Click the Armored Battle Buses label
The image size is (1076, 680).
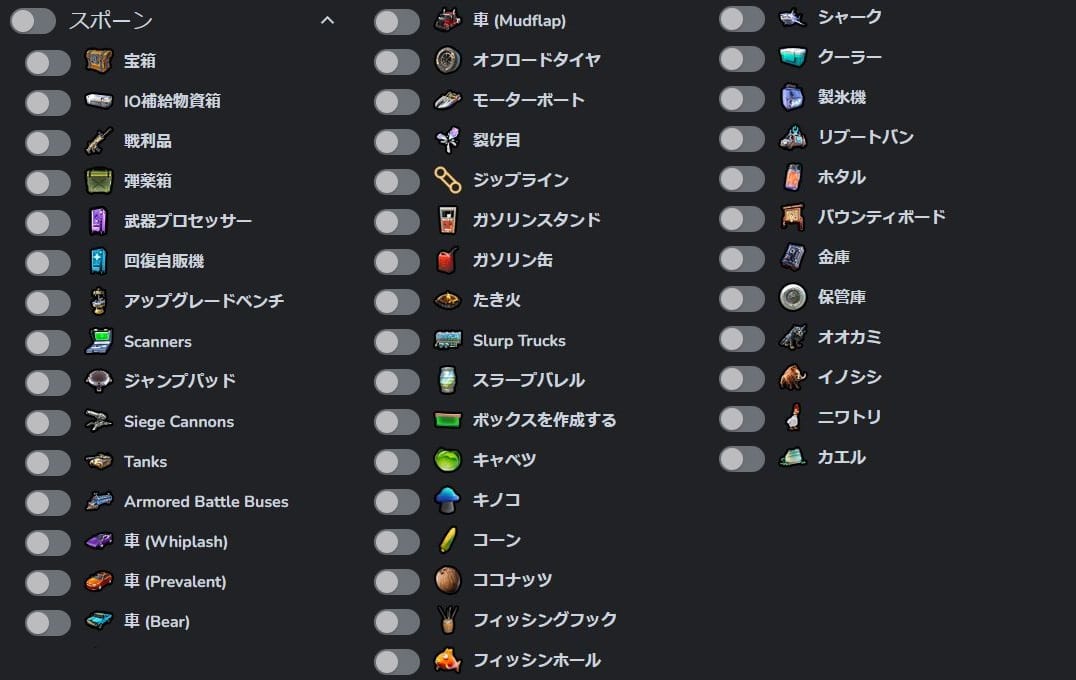coord(206,502)
